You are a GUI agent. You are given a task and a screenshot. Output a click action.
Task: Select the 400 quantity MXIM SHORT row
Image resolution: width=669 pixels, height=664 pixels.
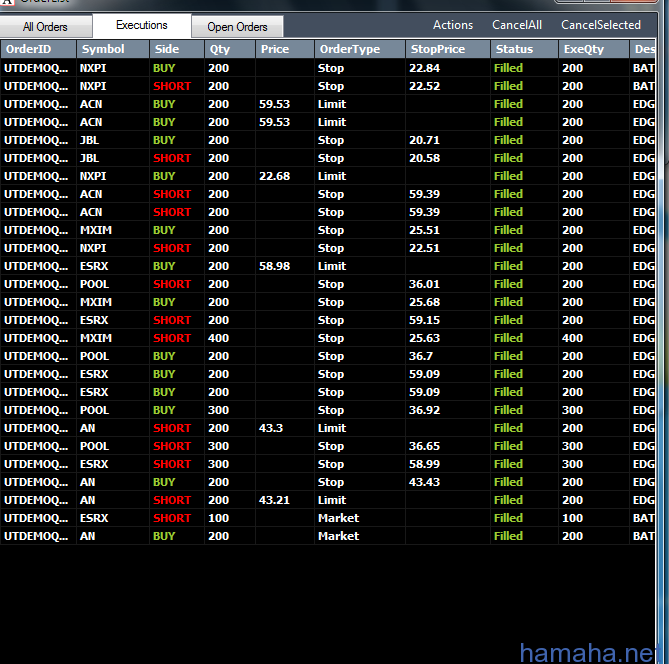pos(328,338)
